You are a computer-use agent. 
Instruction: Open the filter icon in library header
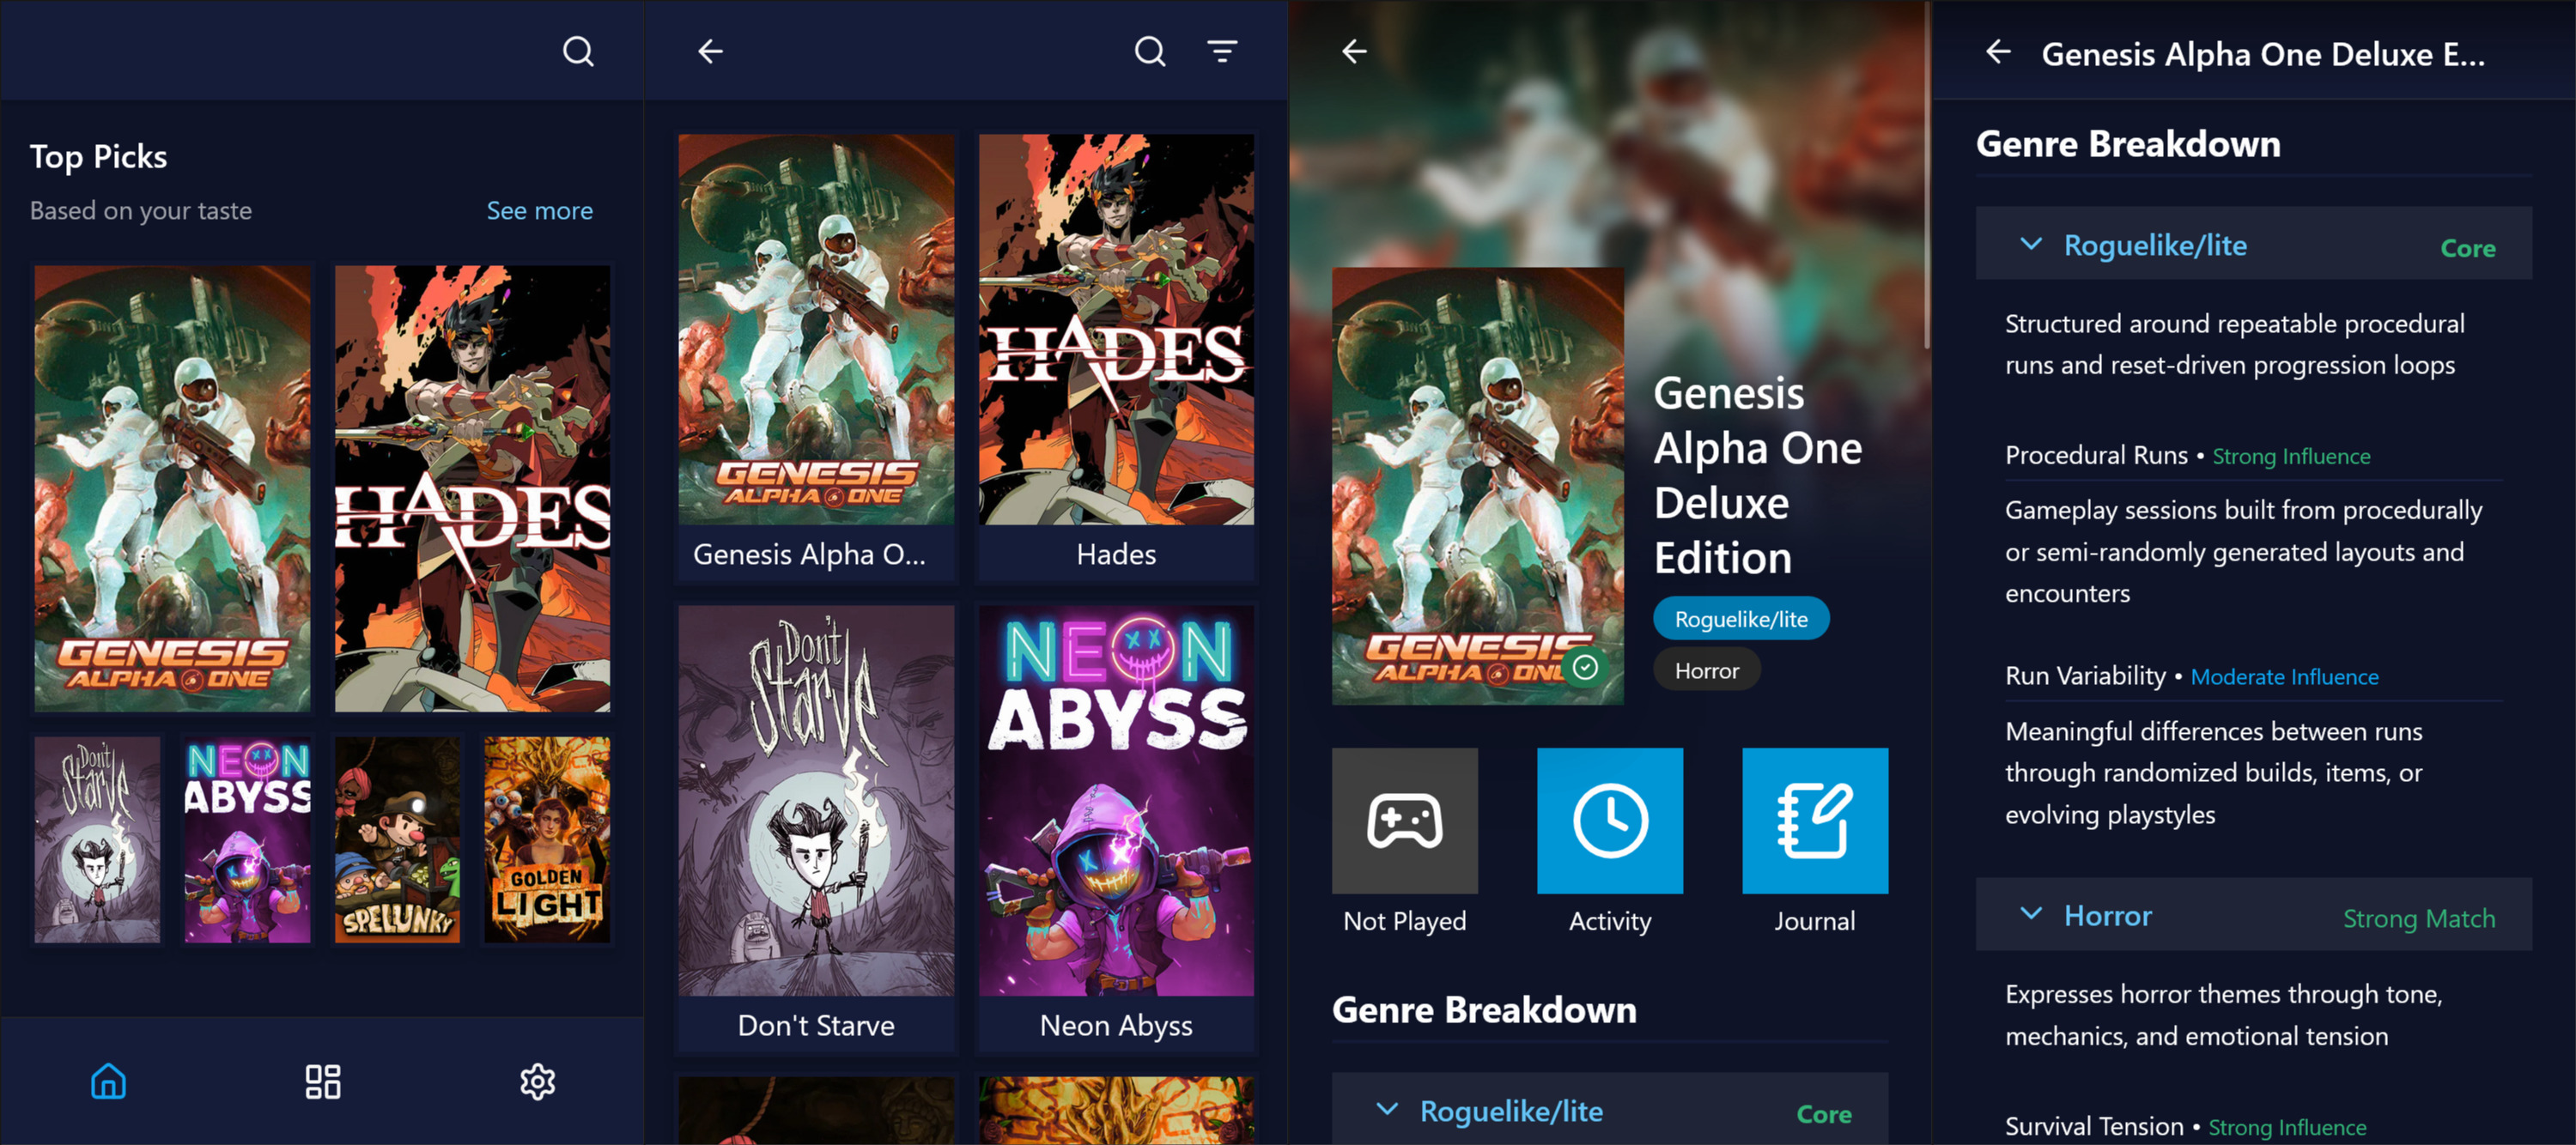1221,51
